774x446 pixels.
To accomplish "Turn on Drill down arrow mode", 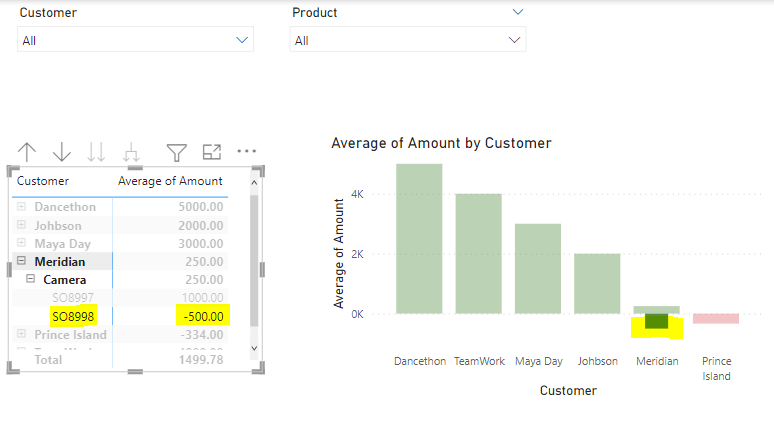I will pos(62,152).
